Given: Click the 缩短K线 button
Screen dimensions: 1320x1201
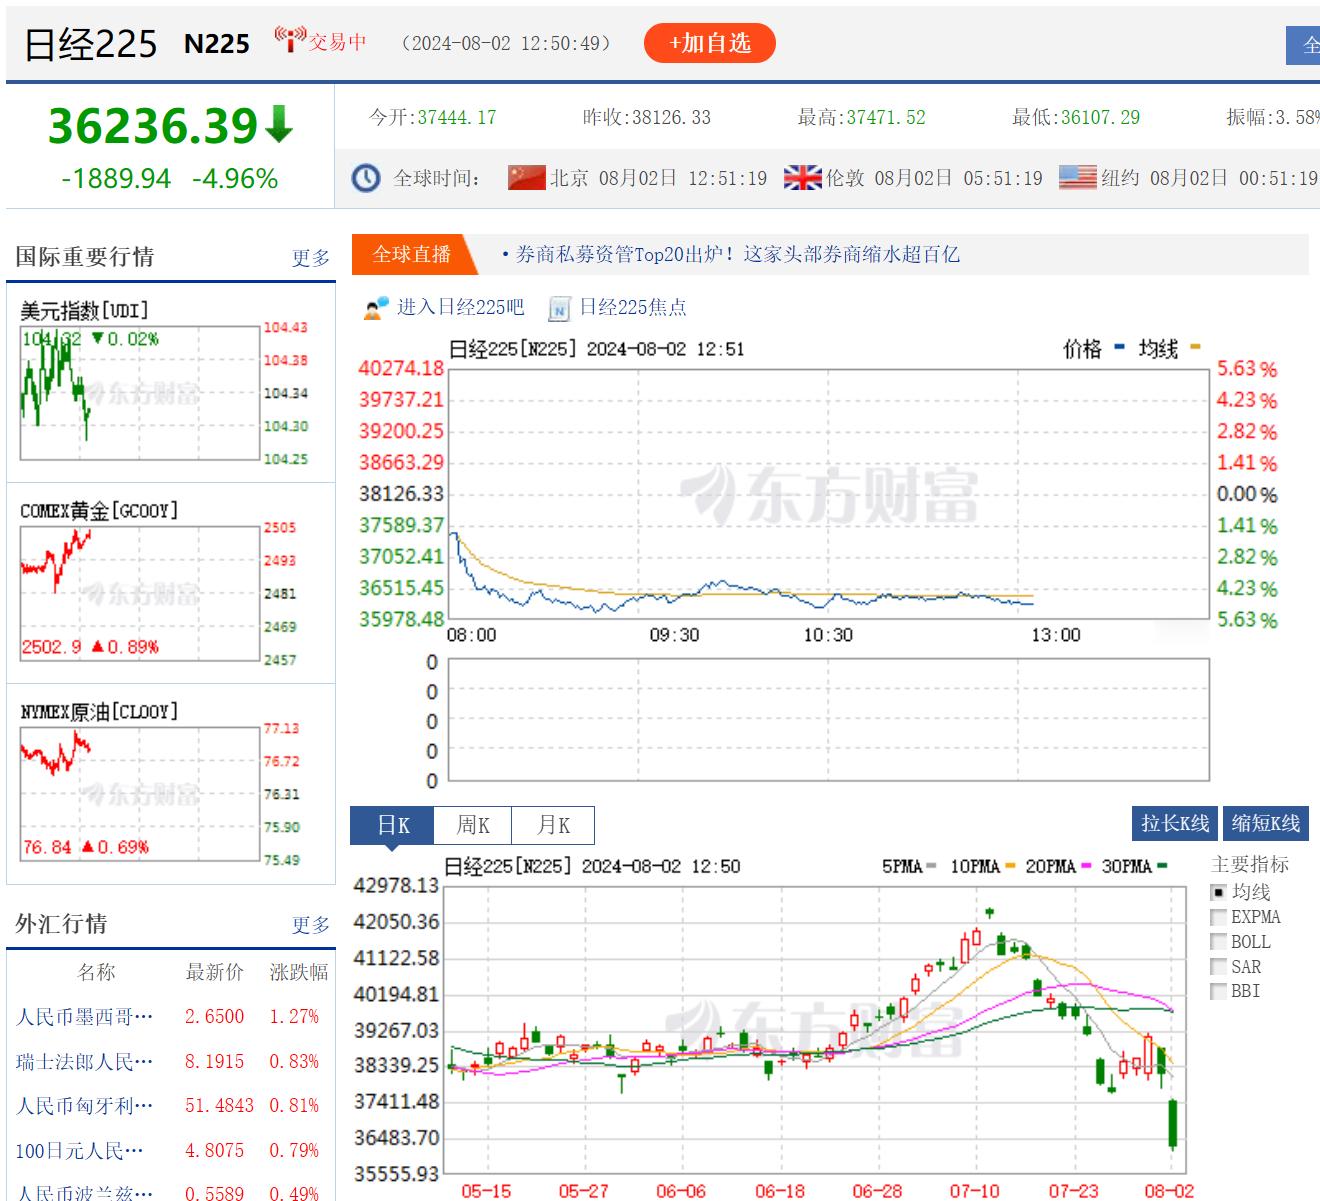Looking at the screenshot, I should pos(1265,823).
